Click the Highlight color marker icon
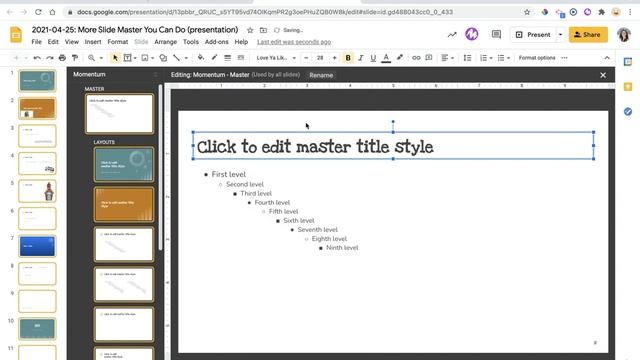640x360 pixels. tap(400, 58)
